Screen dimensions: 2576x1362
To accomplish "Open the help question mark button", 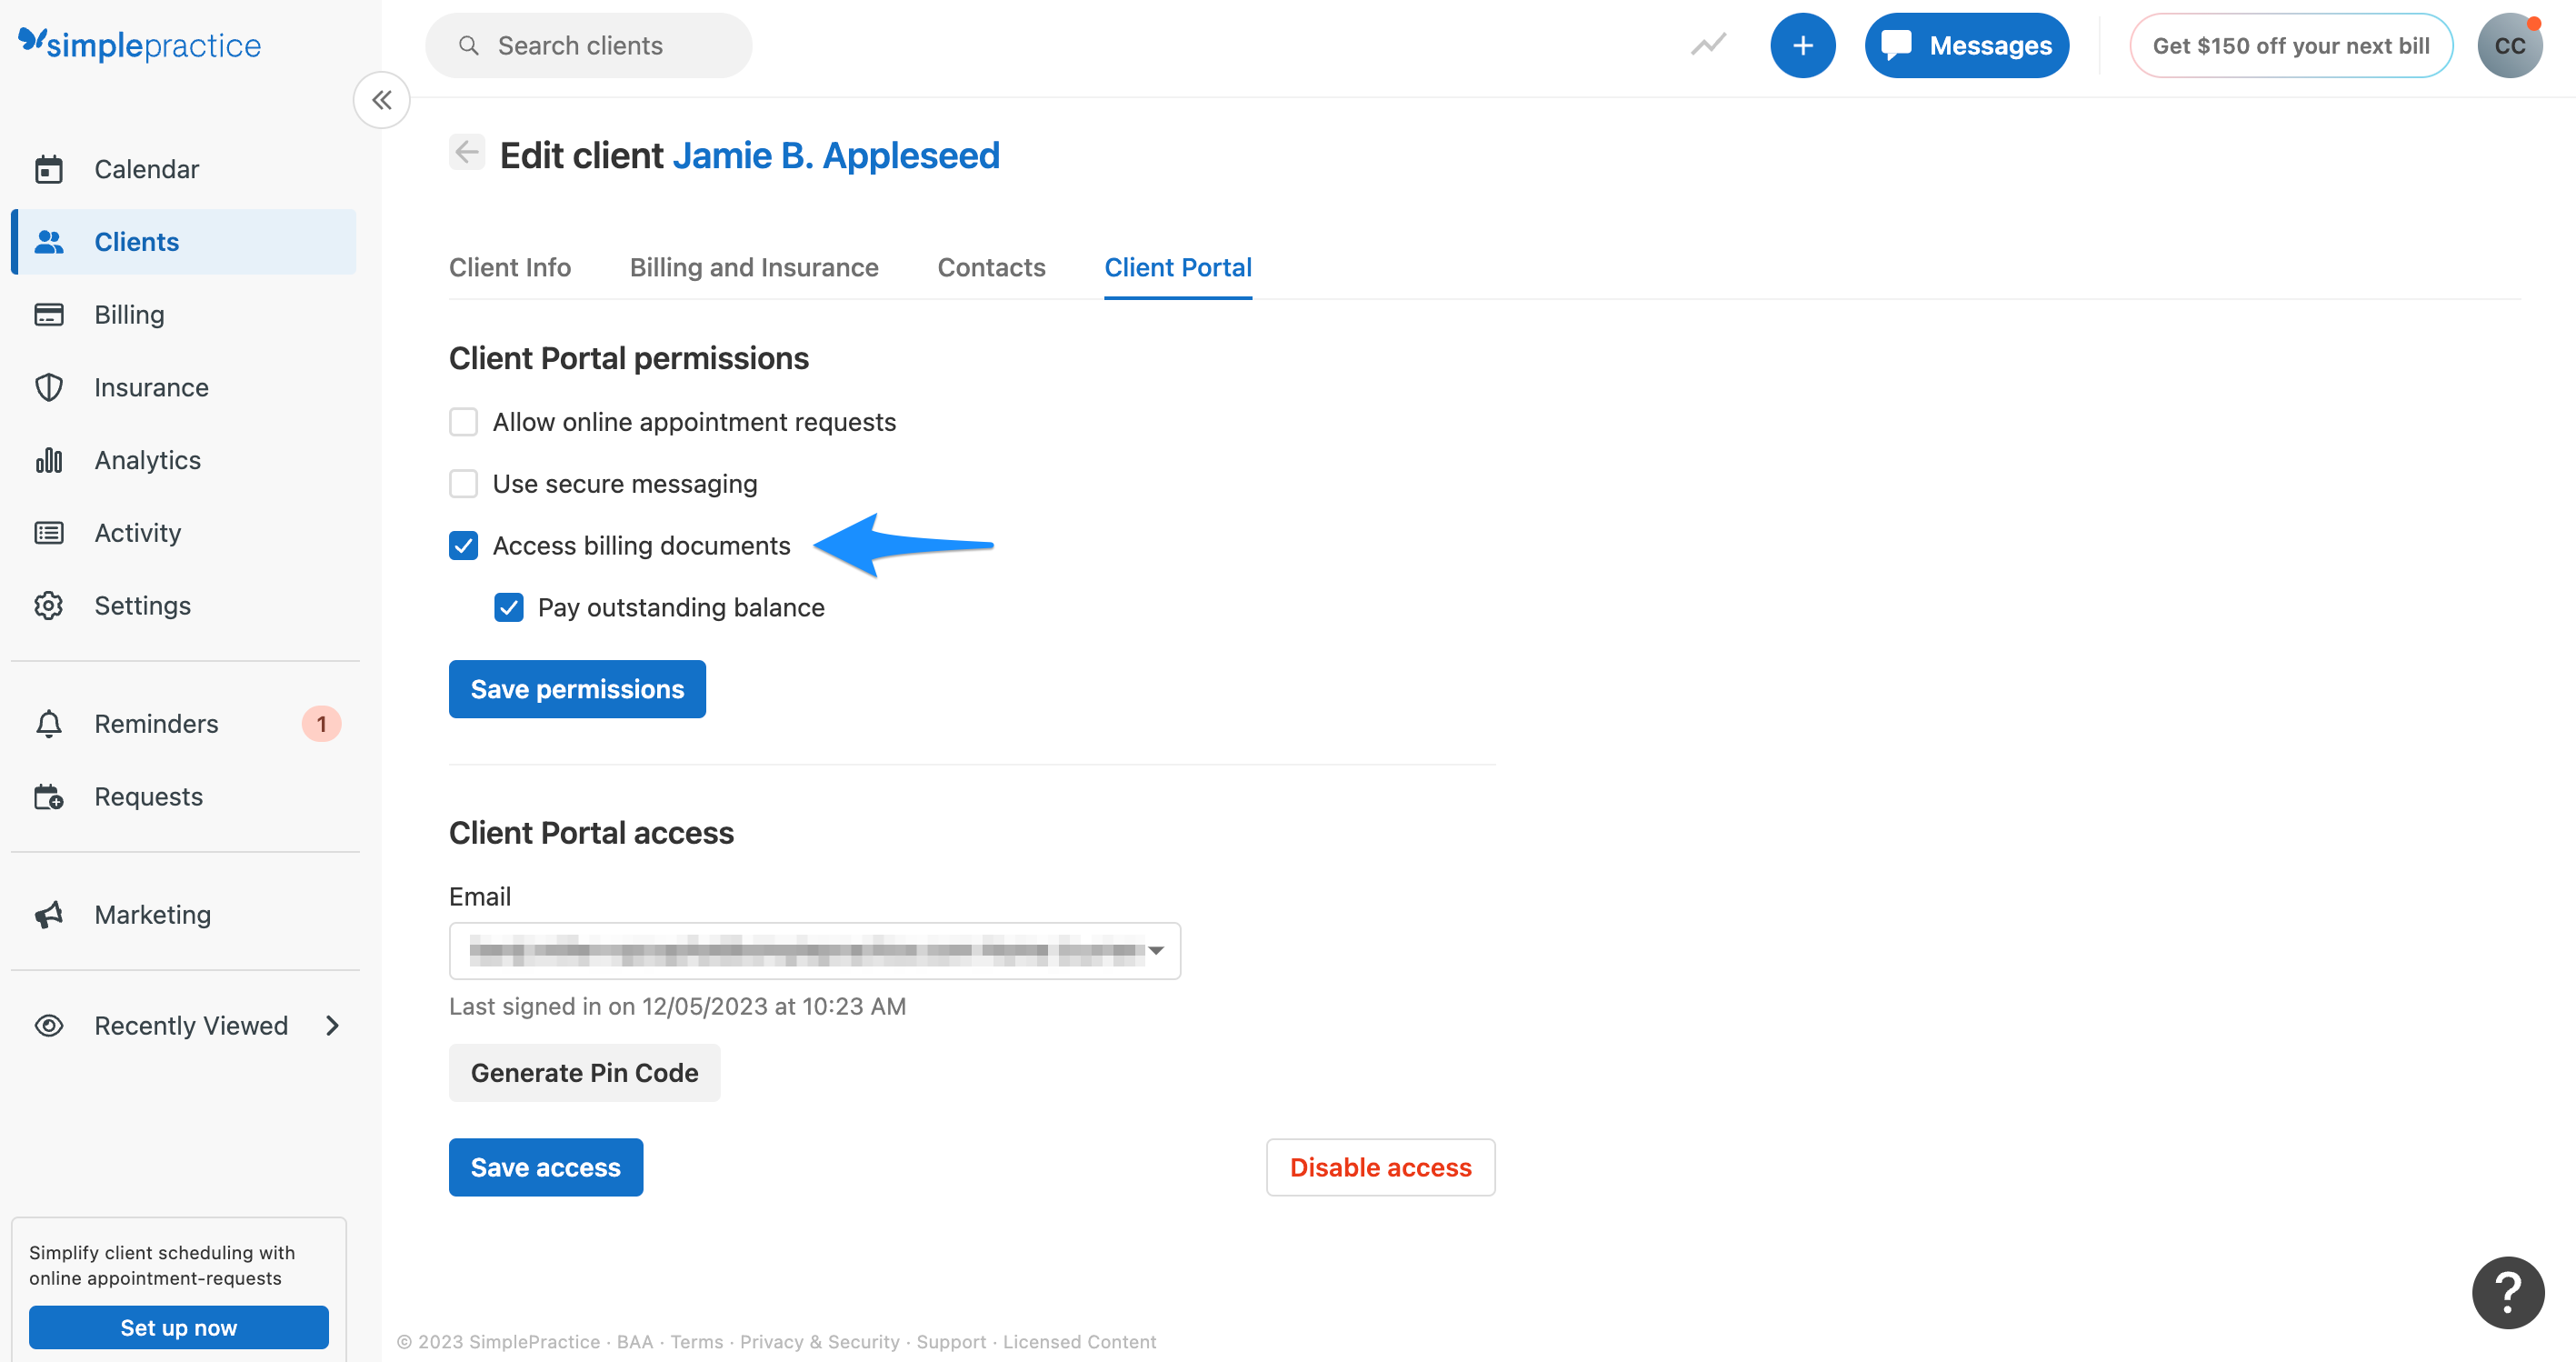I will coord(2508,1293).
